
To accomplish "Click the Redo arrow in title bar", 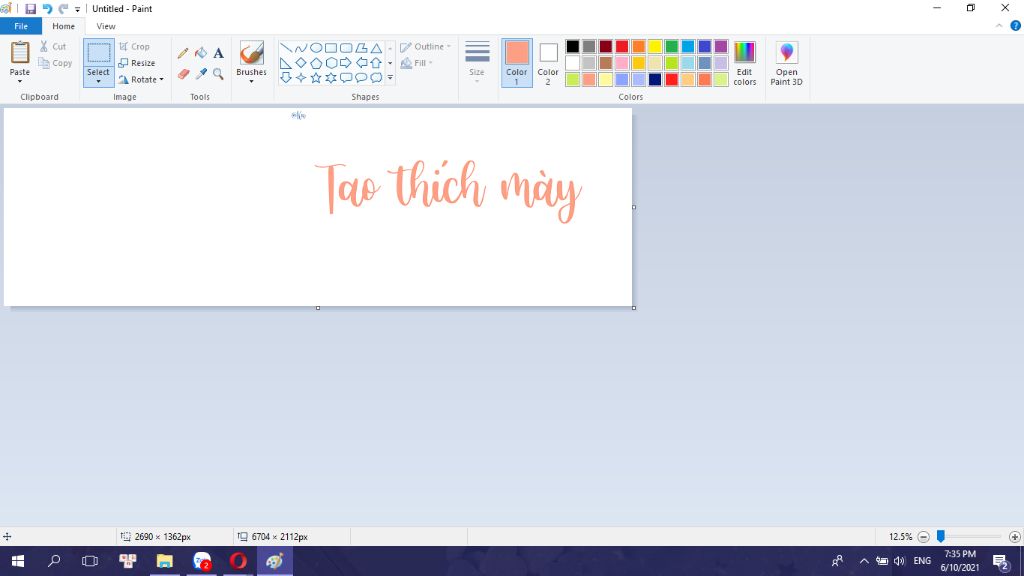I will (63, 8).
